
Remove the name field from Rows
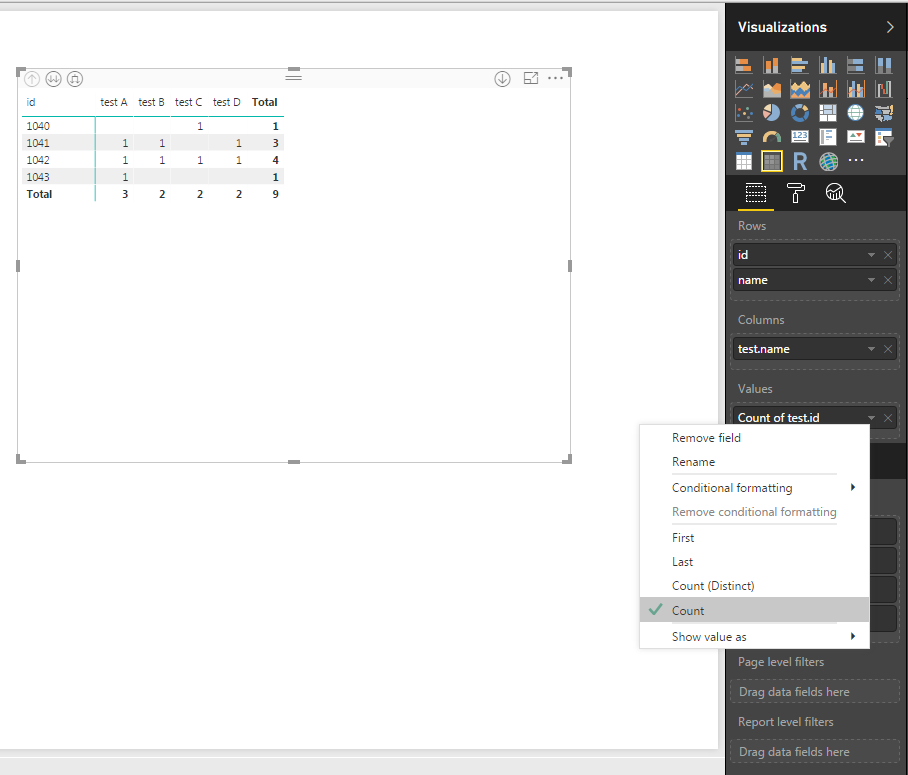point(888,281)
